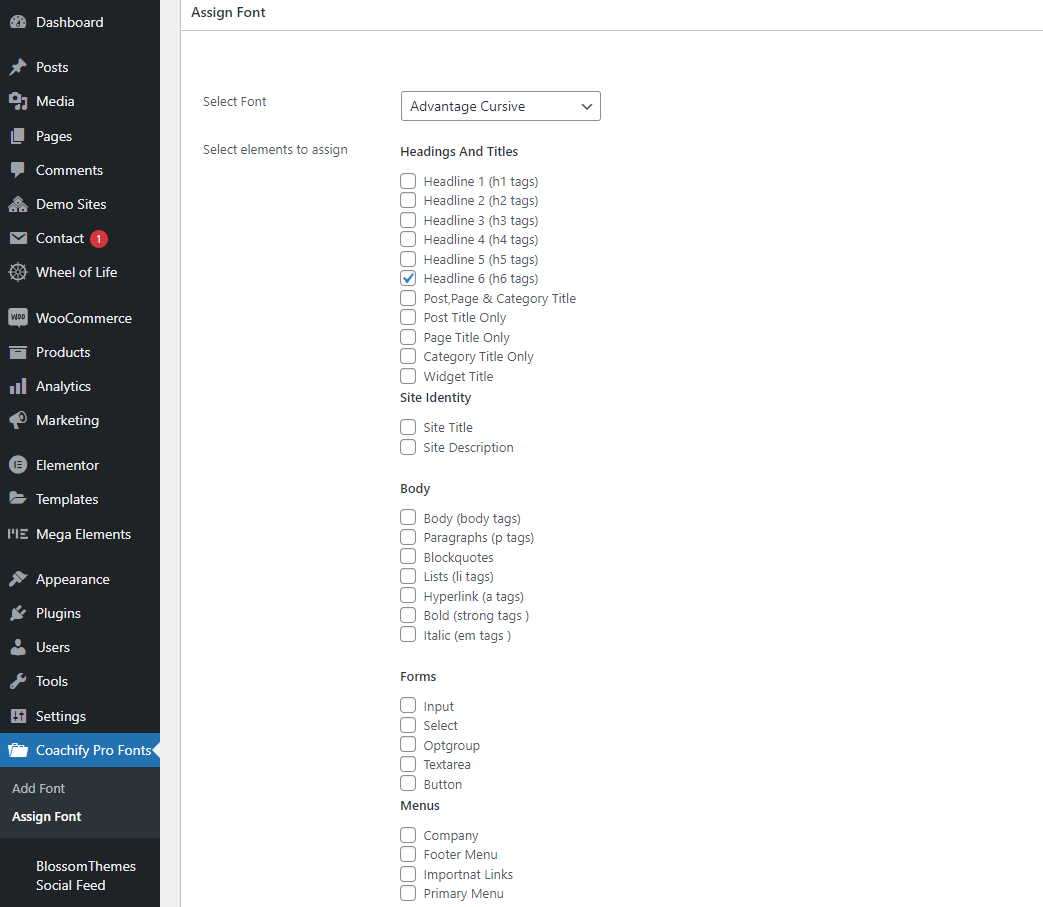This screenshot has width=1043, height=907.
Task: Check the Headline 1 (h1 tags) checkbox
Action: [x=408, y=181]
